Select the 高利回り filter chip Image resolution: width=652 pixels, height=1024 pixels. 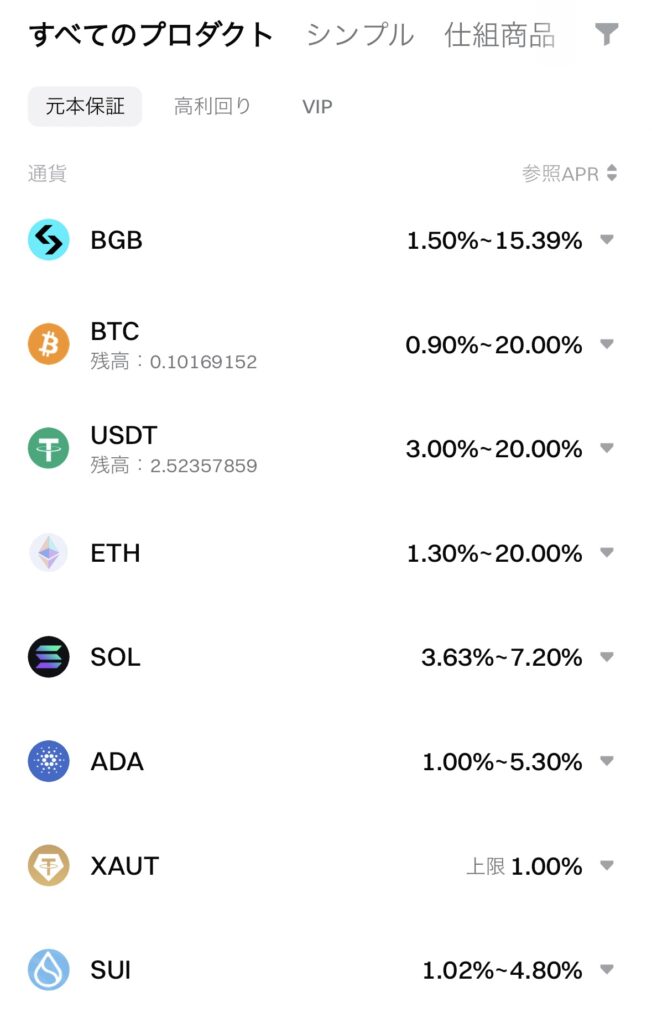coord(212,106)
